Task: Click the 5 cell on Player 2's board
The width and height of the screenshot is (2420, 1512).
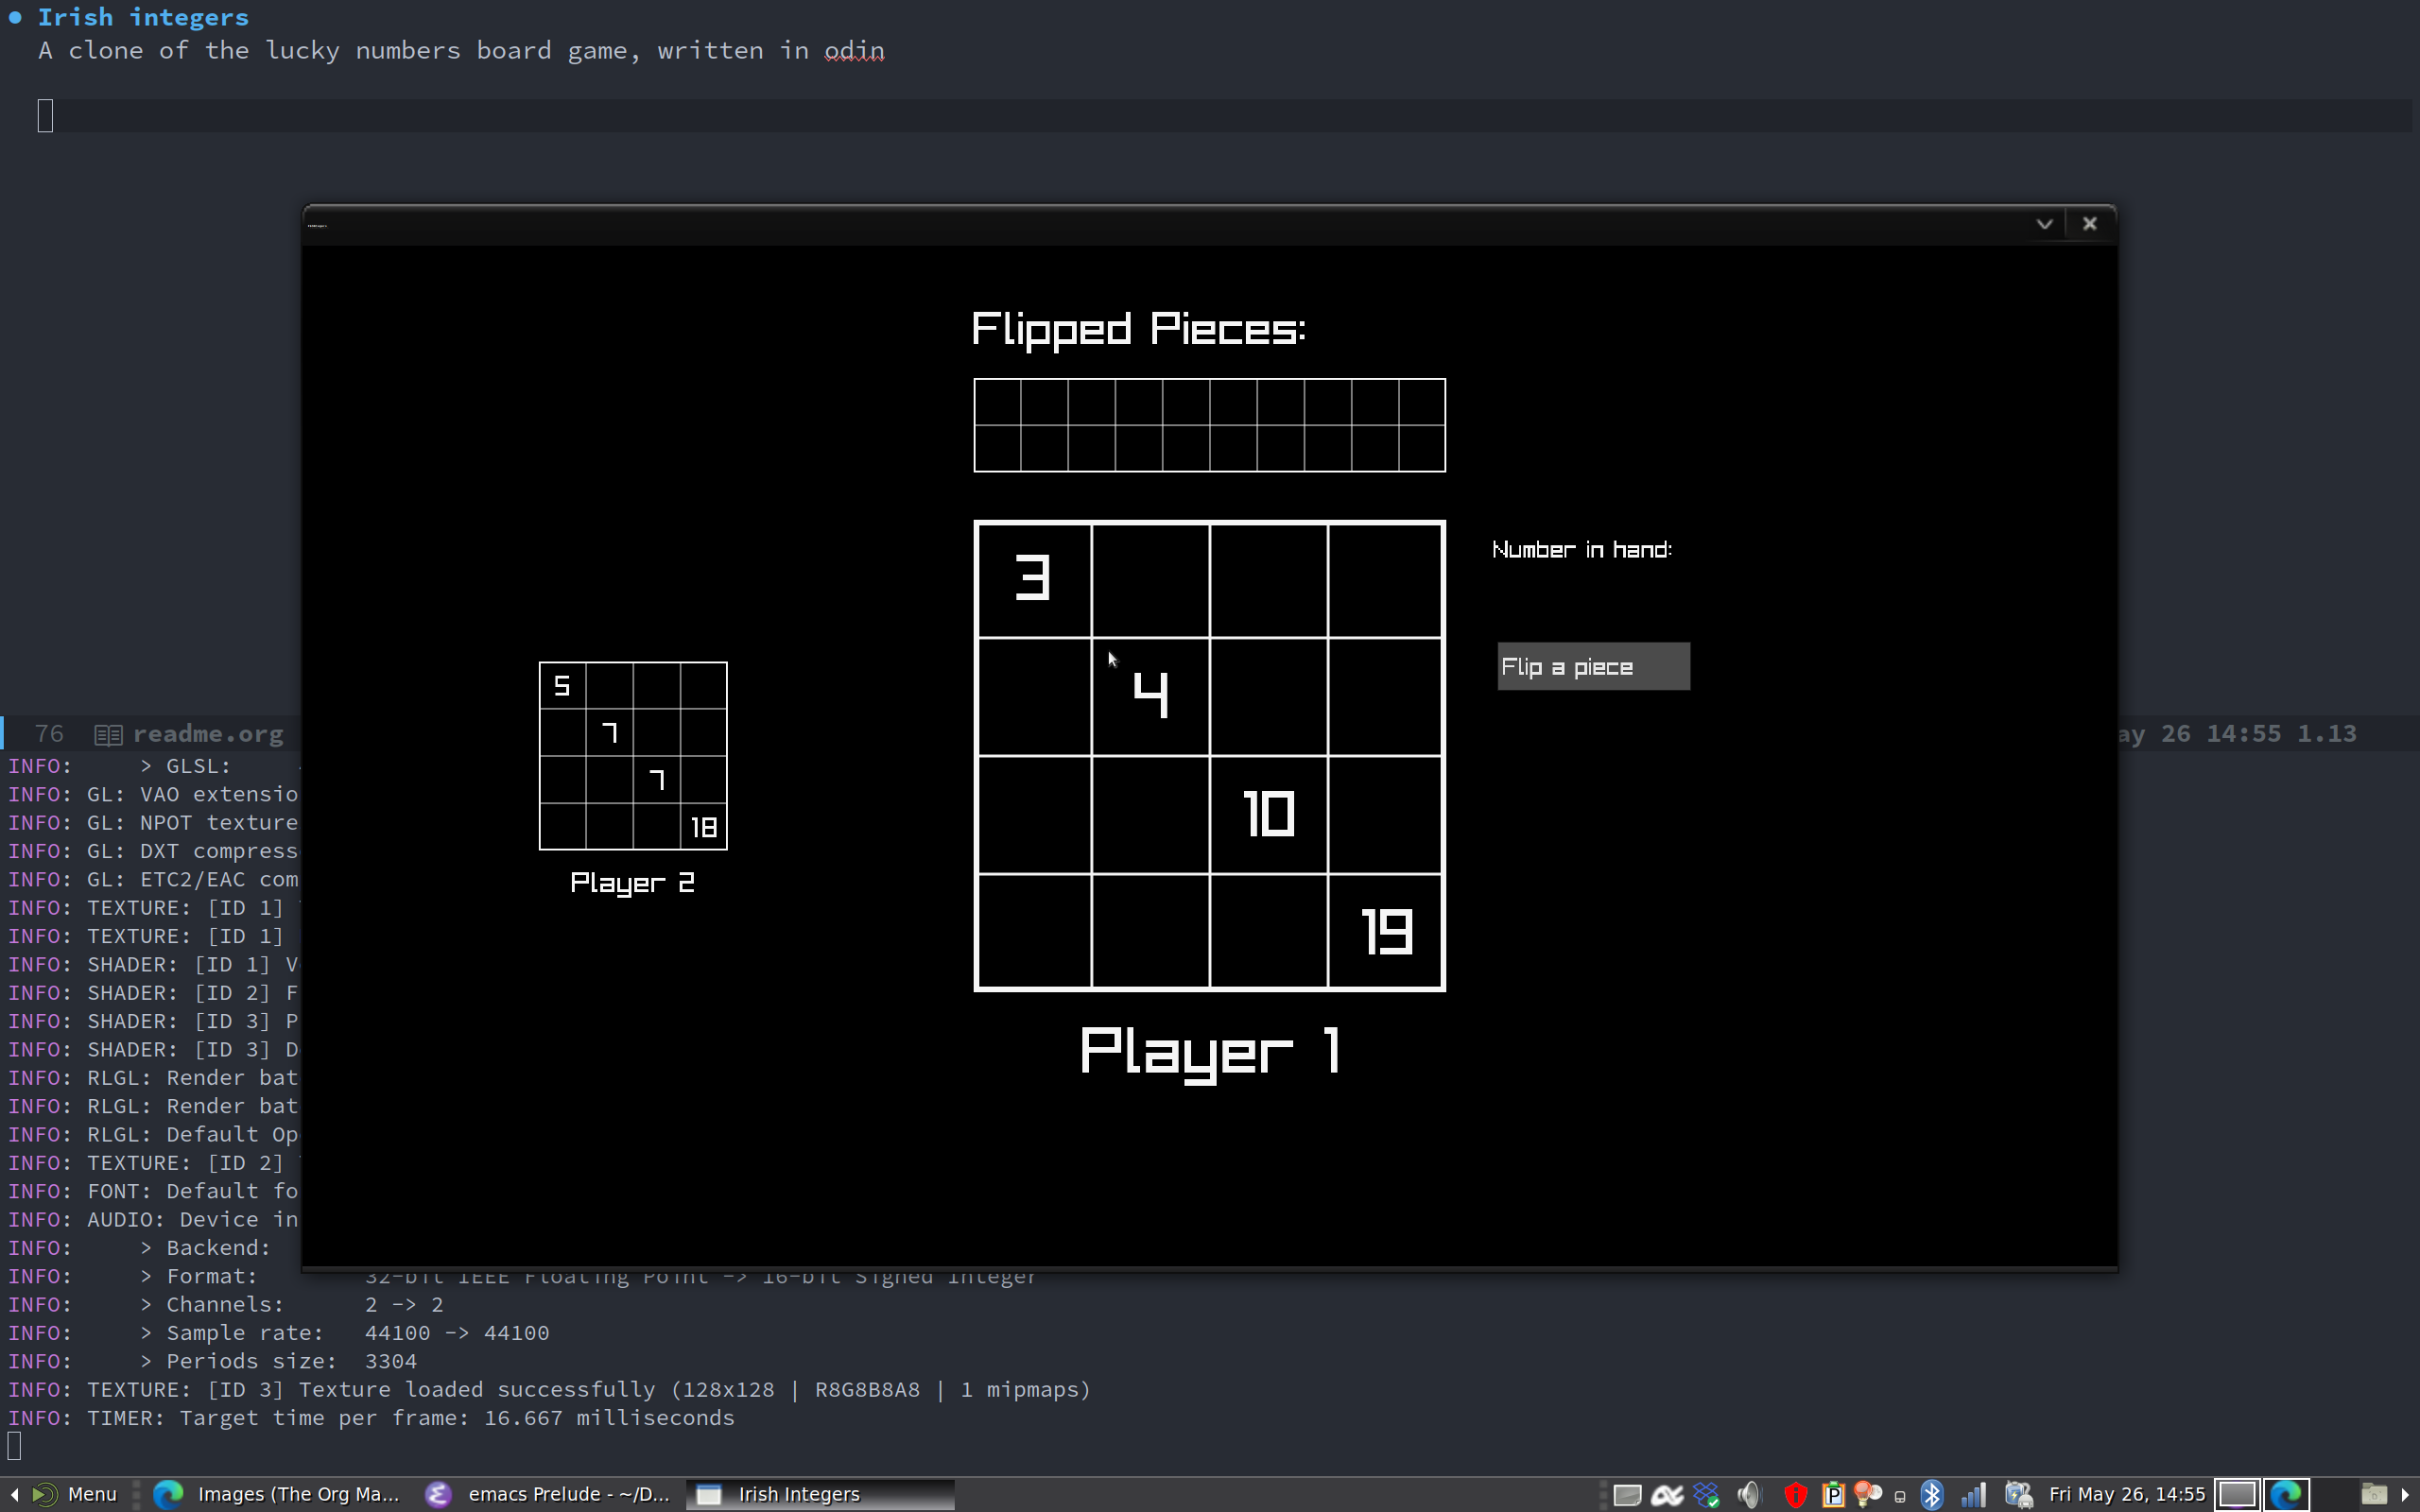Action: point(562,685)
